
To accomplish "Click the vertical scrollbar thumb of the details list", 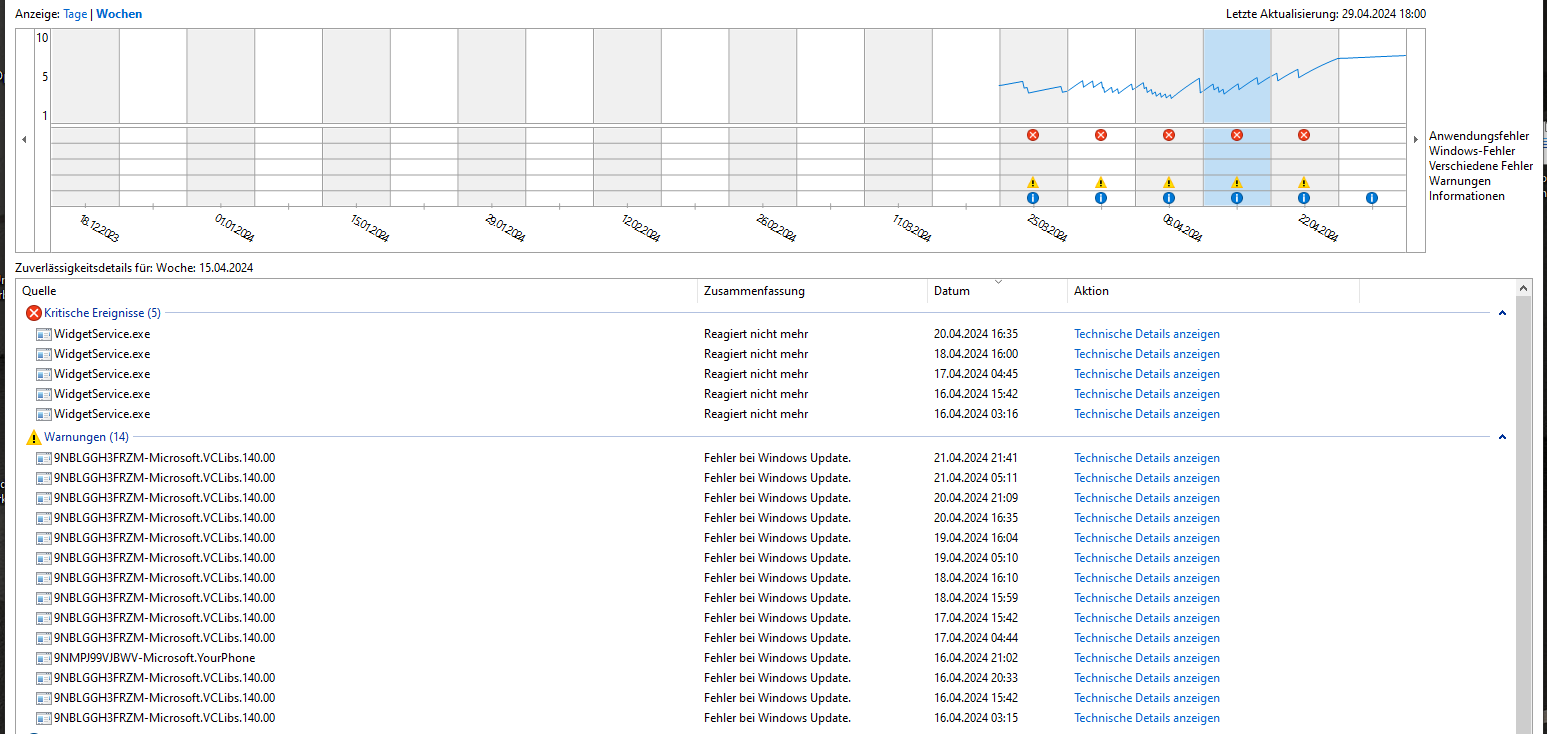I will [x=1524, y=515].
